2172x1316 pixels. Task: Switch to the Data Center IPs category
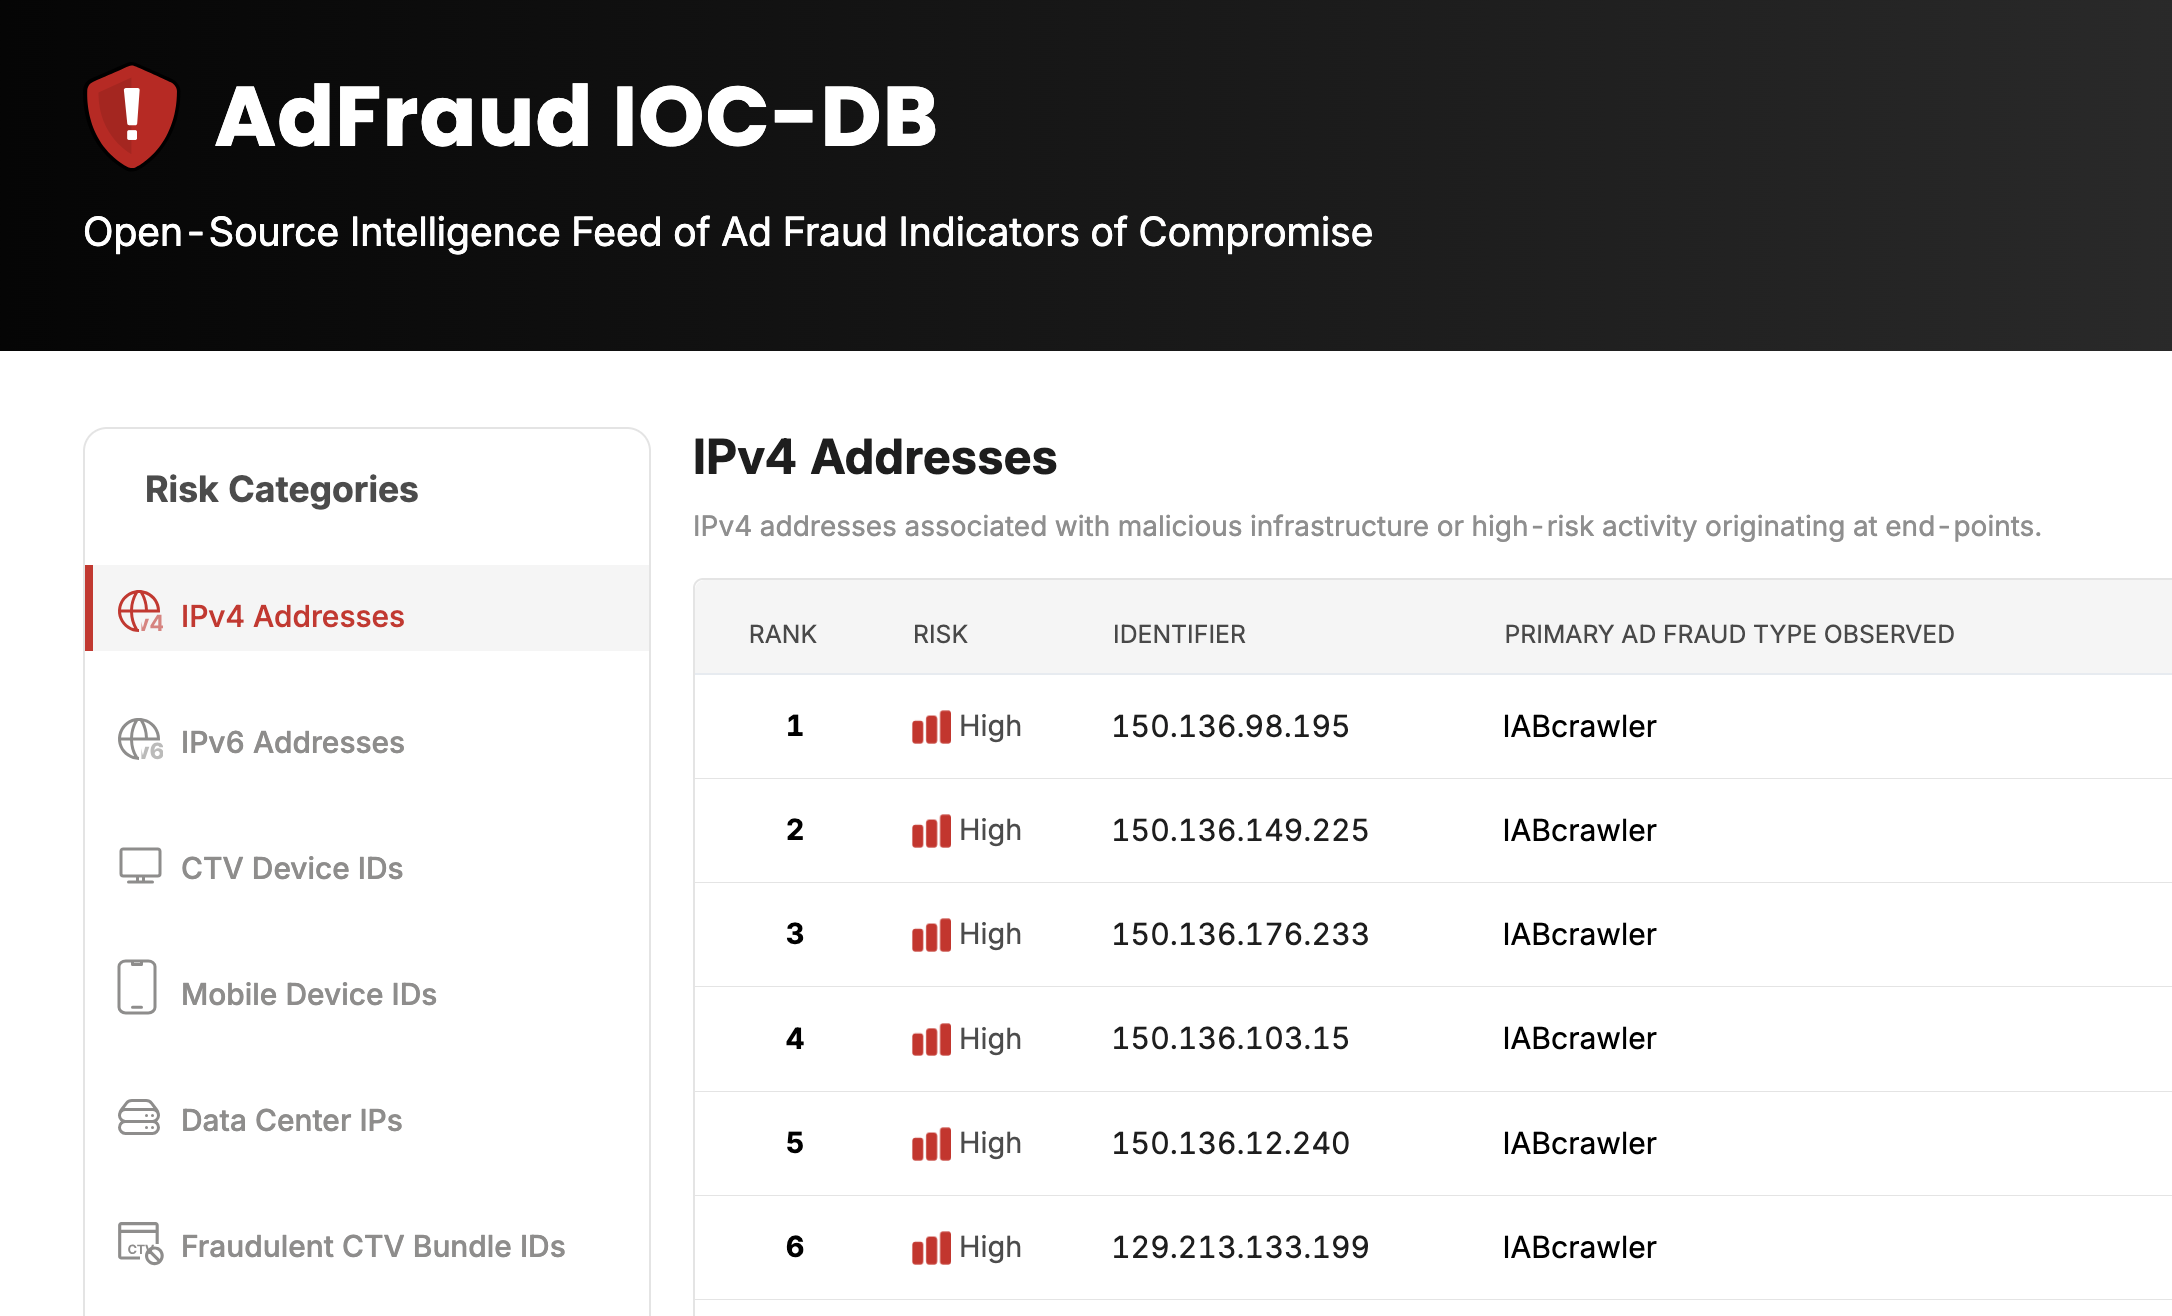click(290, 1120)
